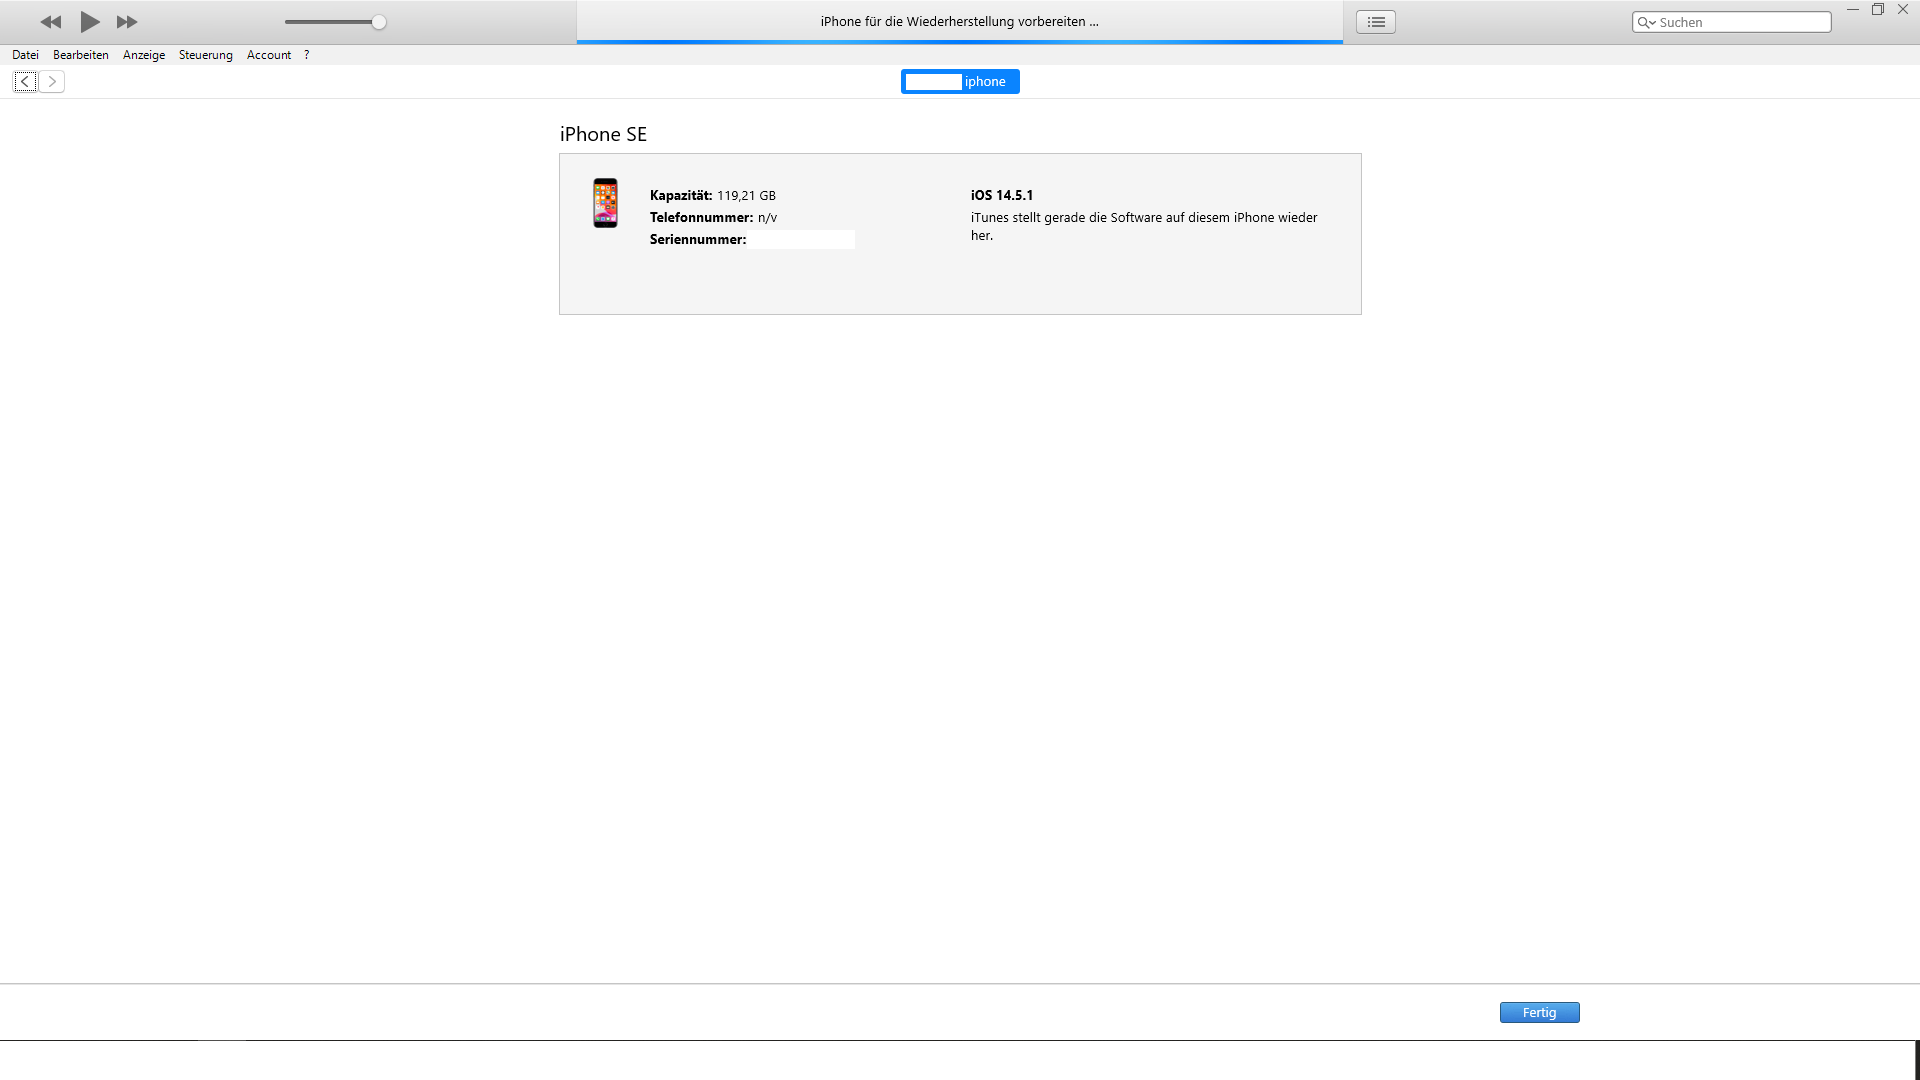Minimize the iTunes window

(x=1852, y=9)
